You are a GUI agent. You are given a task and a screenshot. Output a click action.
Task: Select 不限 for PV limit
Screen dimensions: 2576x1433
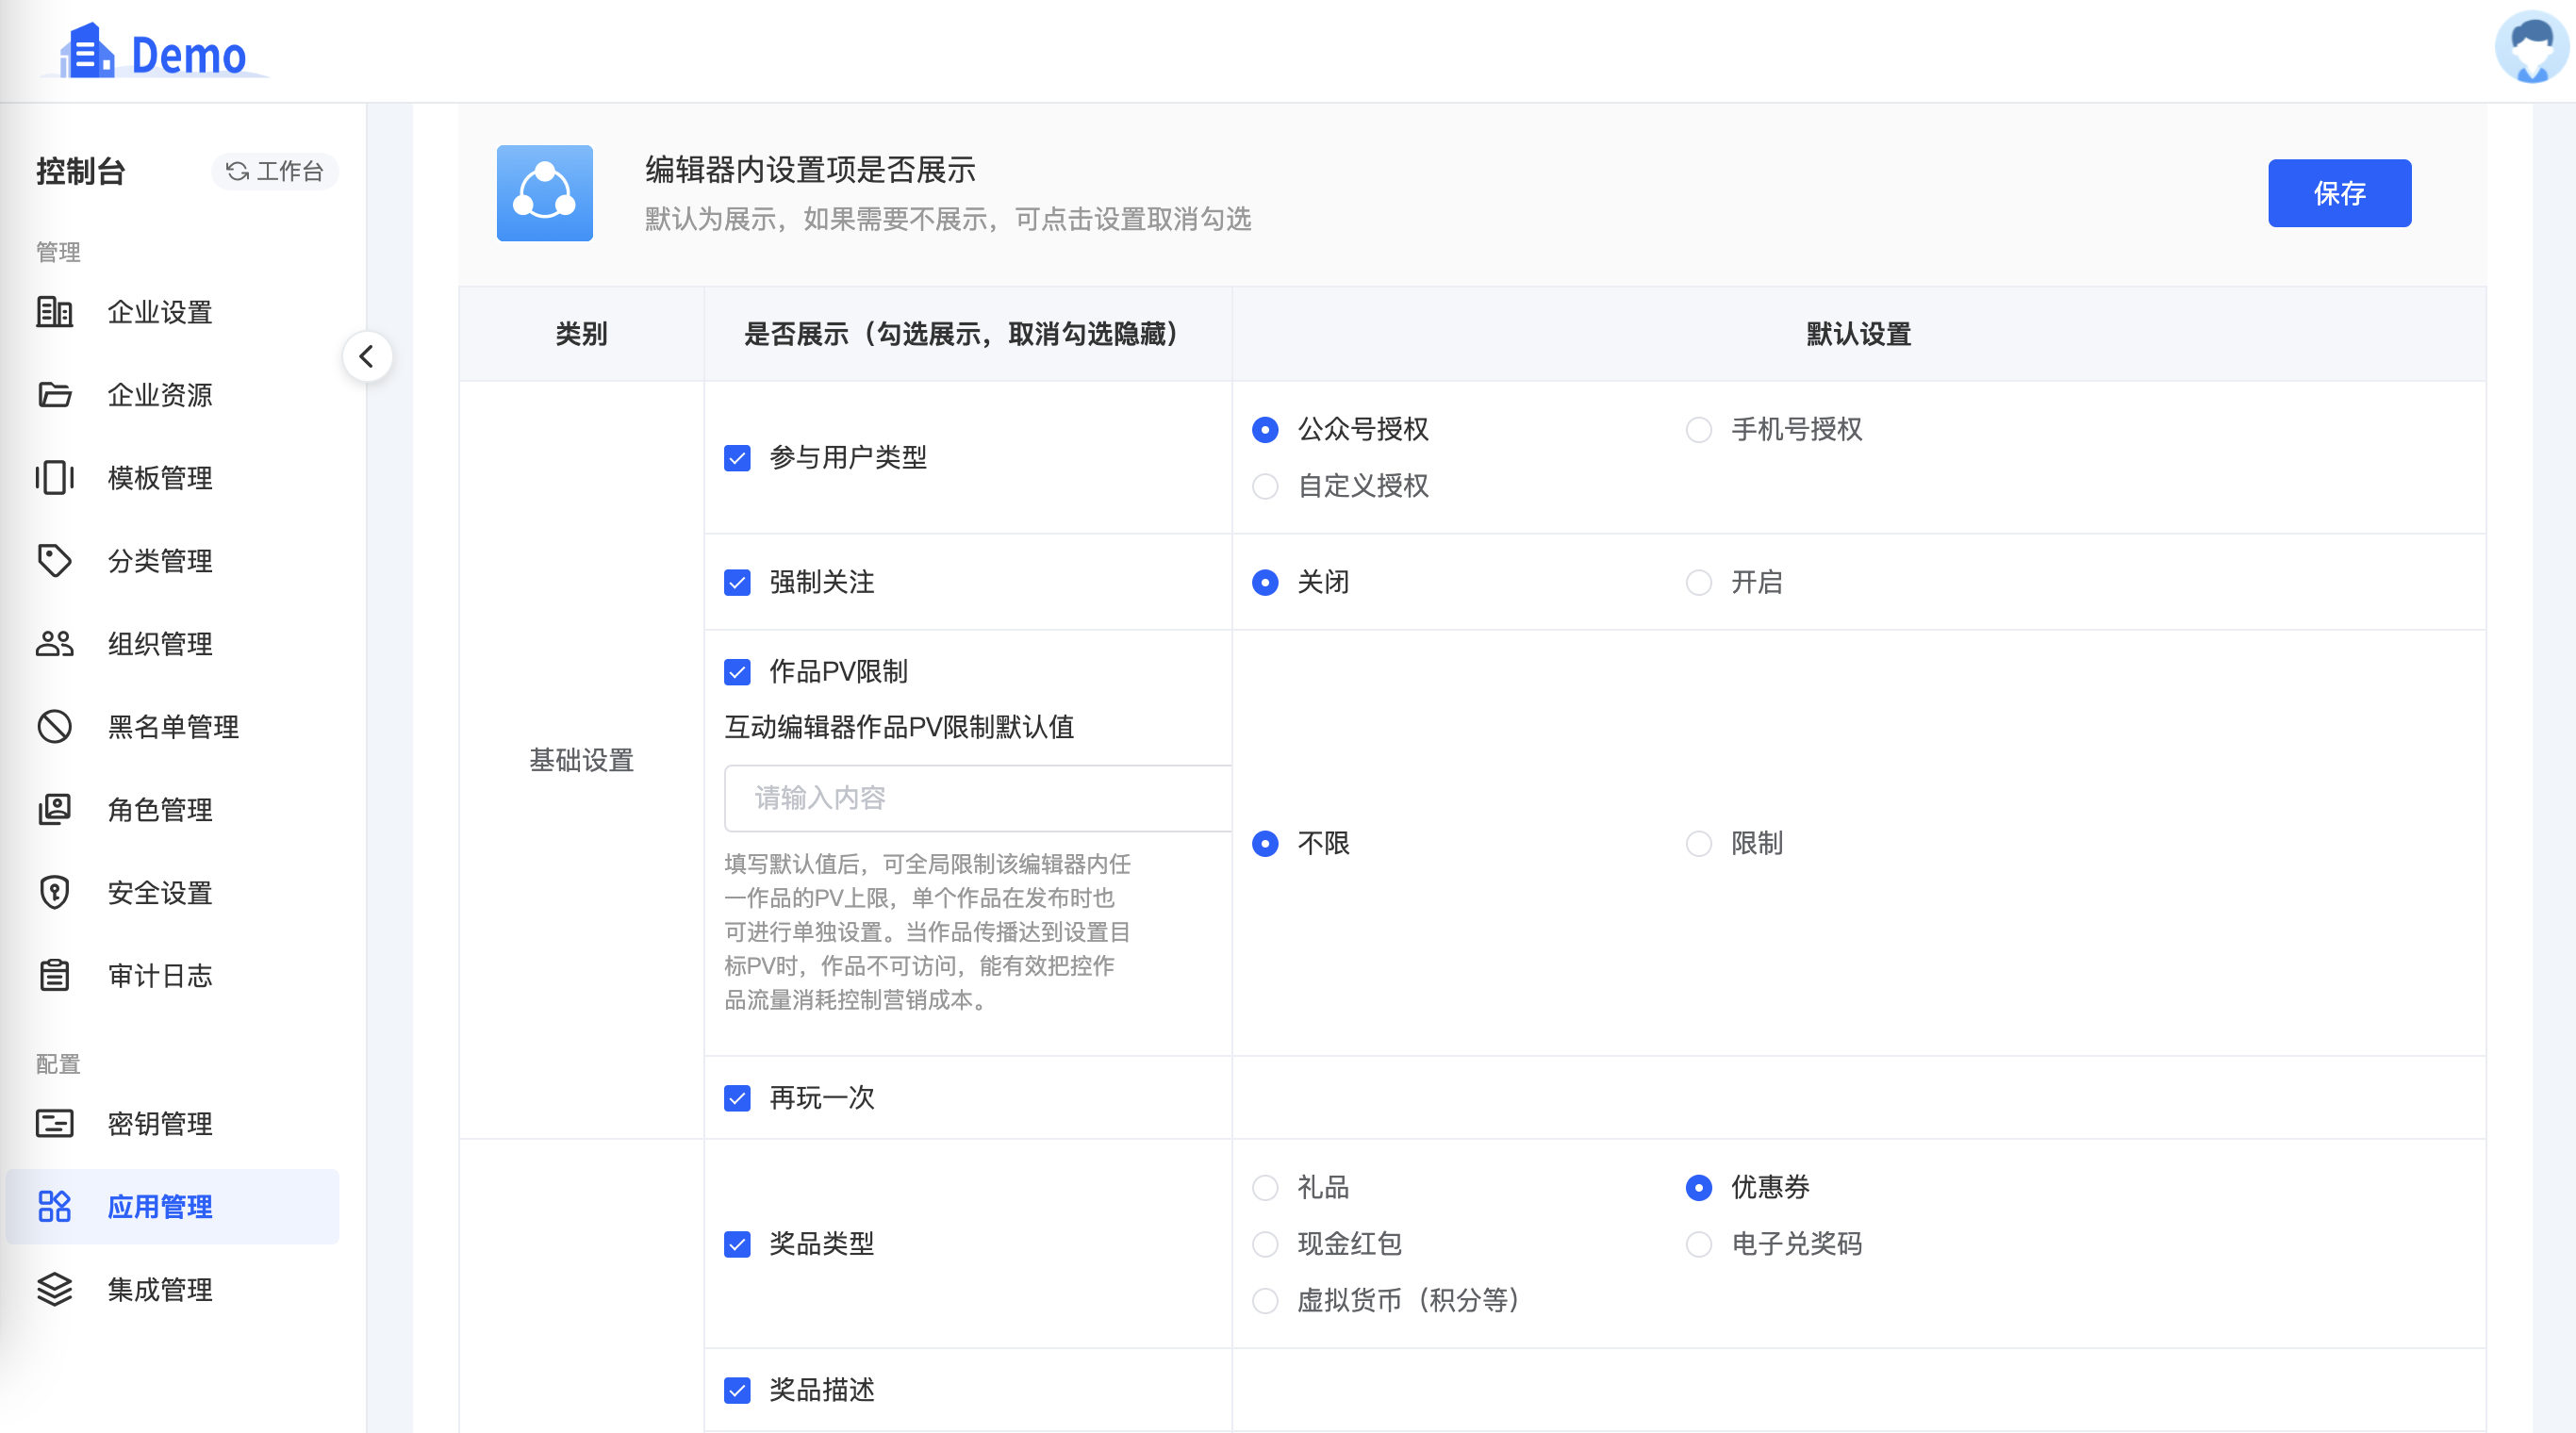click(x=1265, y=844)
